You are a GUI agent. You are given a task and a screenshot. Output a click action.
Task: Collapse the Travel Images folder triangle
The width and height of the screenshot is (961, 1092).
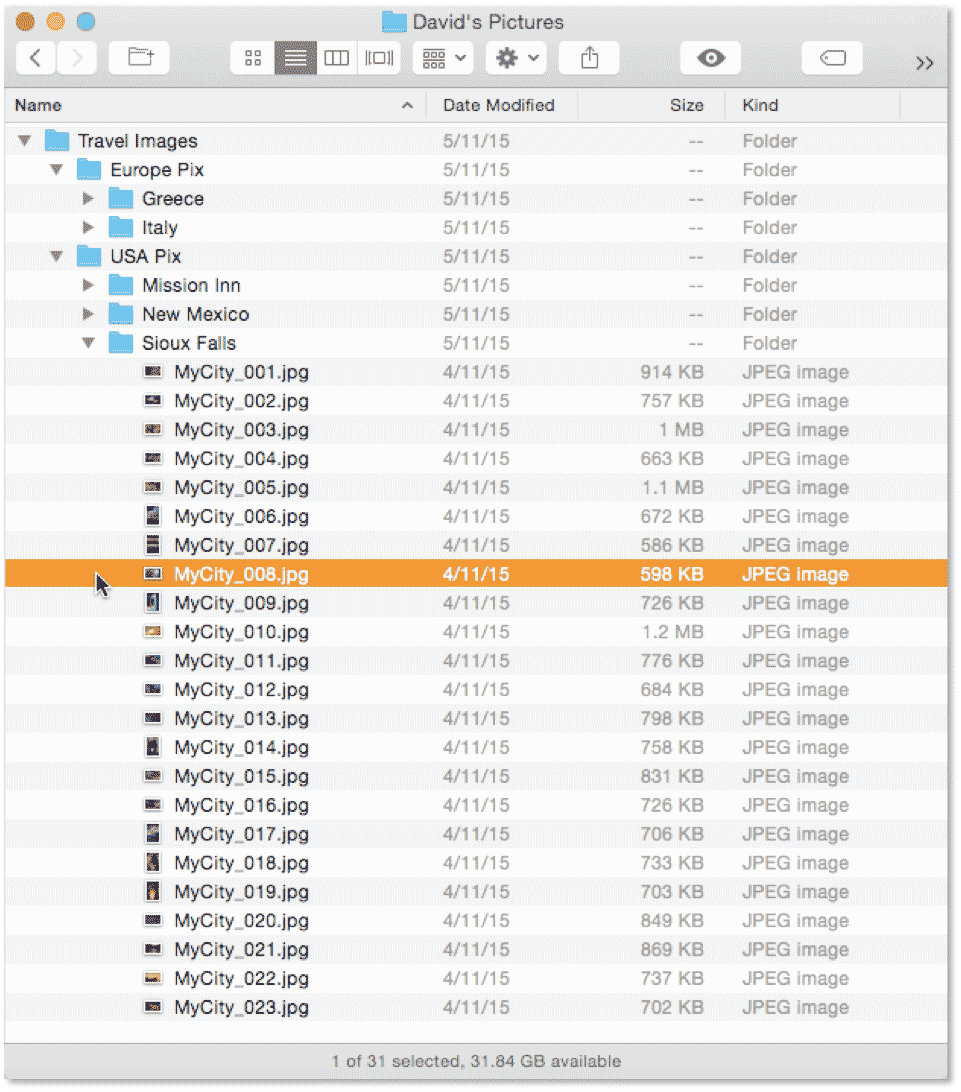tap(24, 141)
